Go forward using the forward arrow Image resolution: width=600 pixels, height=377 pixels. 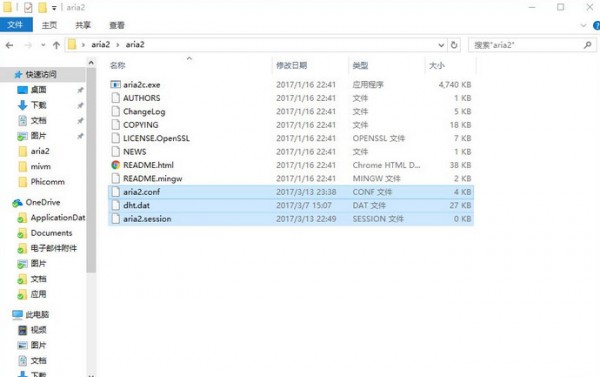coord(28,45)
